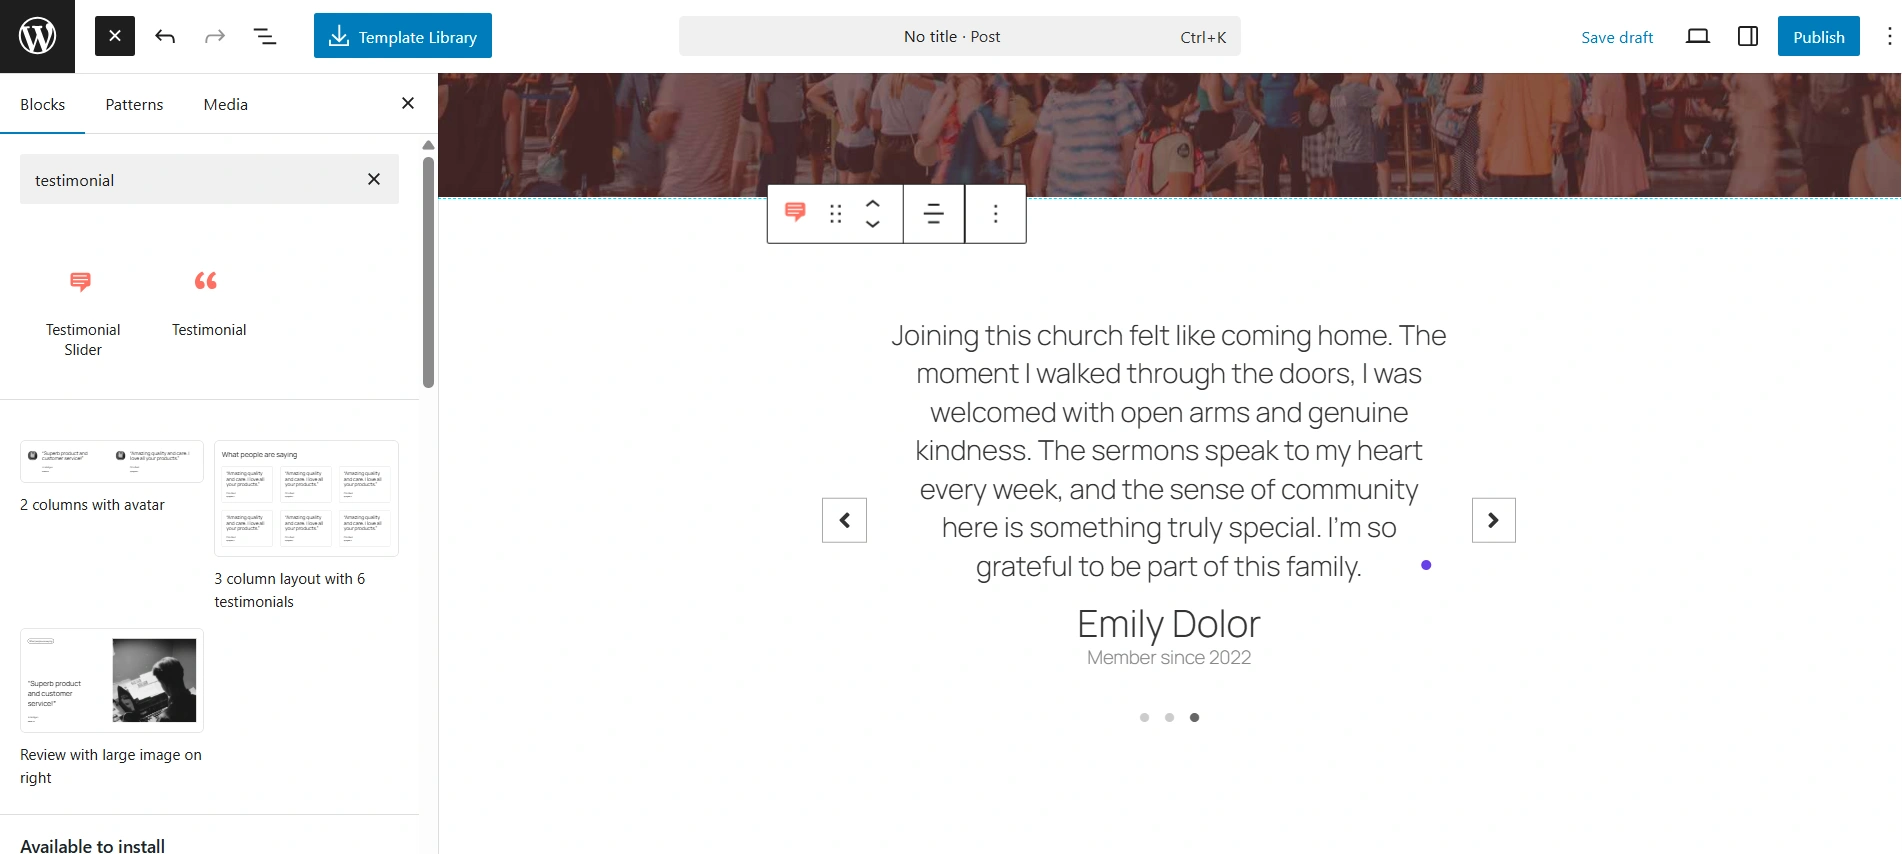Select the crowd banner image
Viewport: 1902px width, 854px height.
[x=1169, y=135]
